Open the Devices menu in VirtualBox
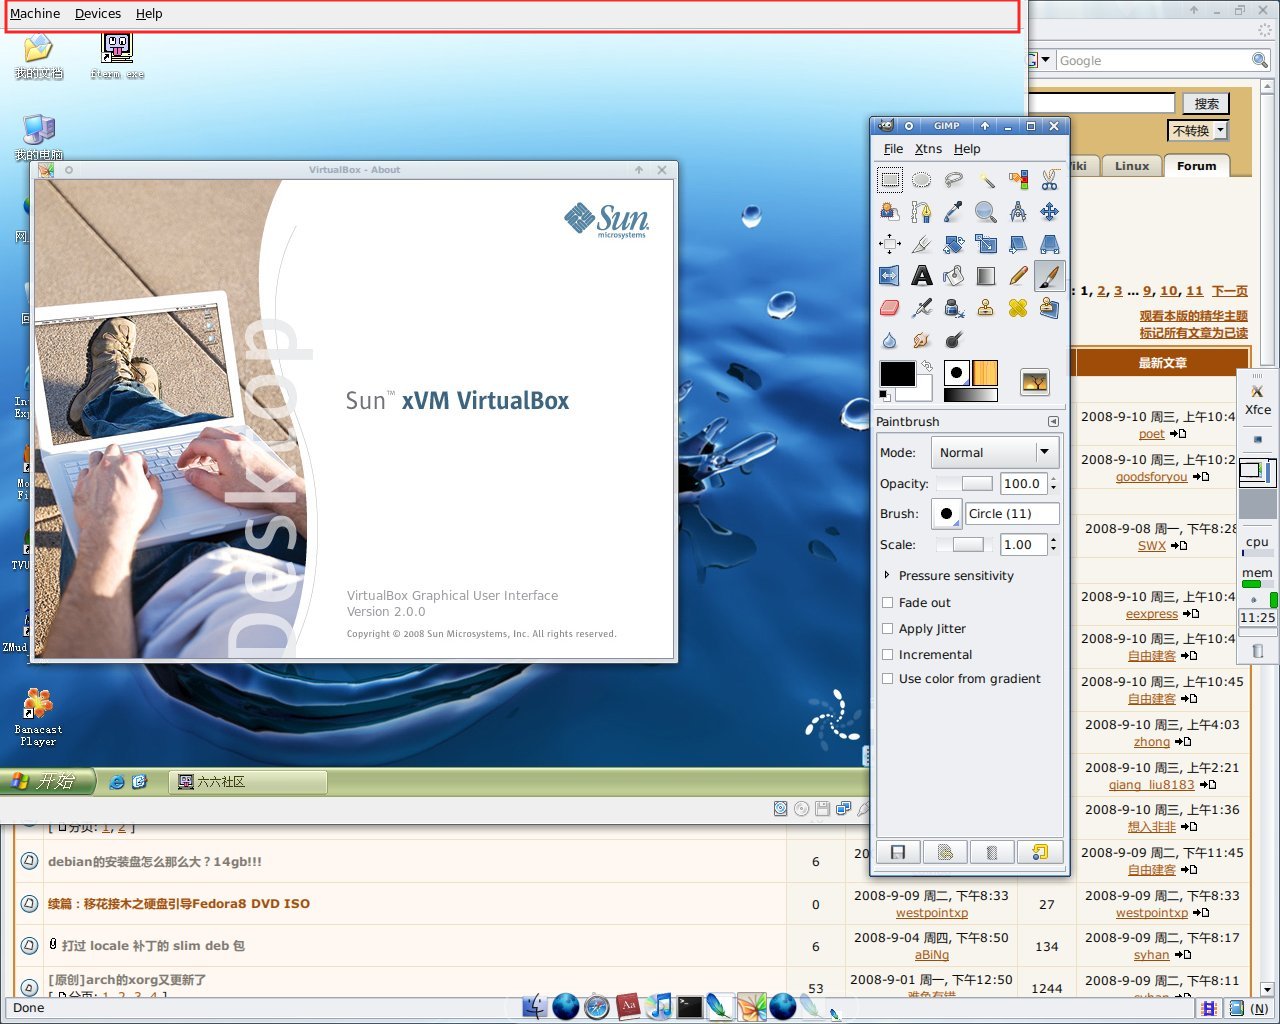This screenshot has width=1280, height=1024. 98,14
